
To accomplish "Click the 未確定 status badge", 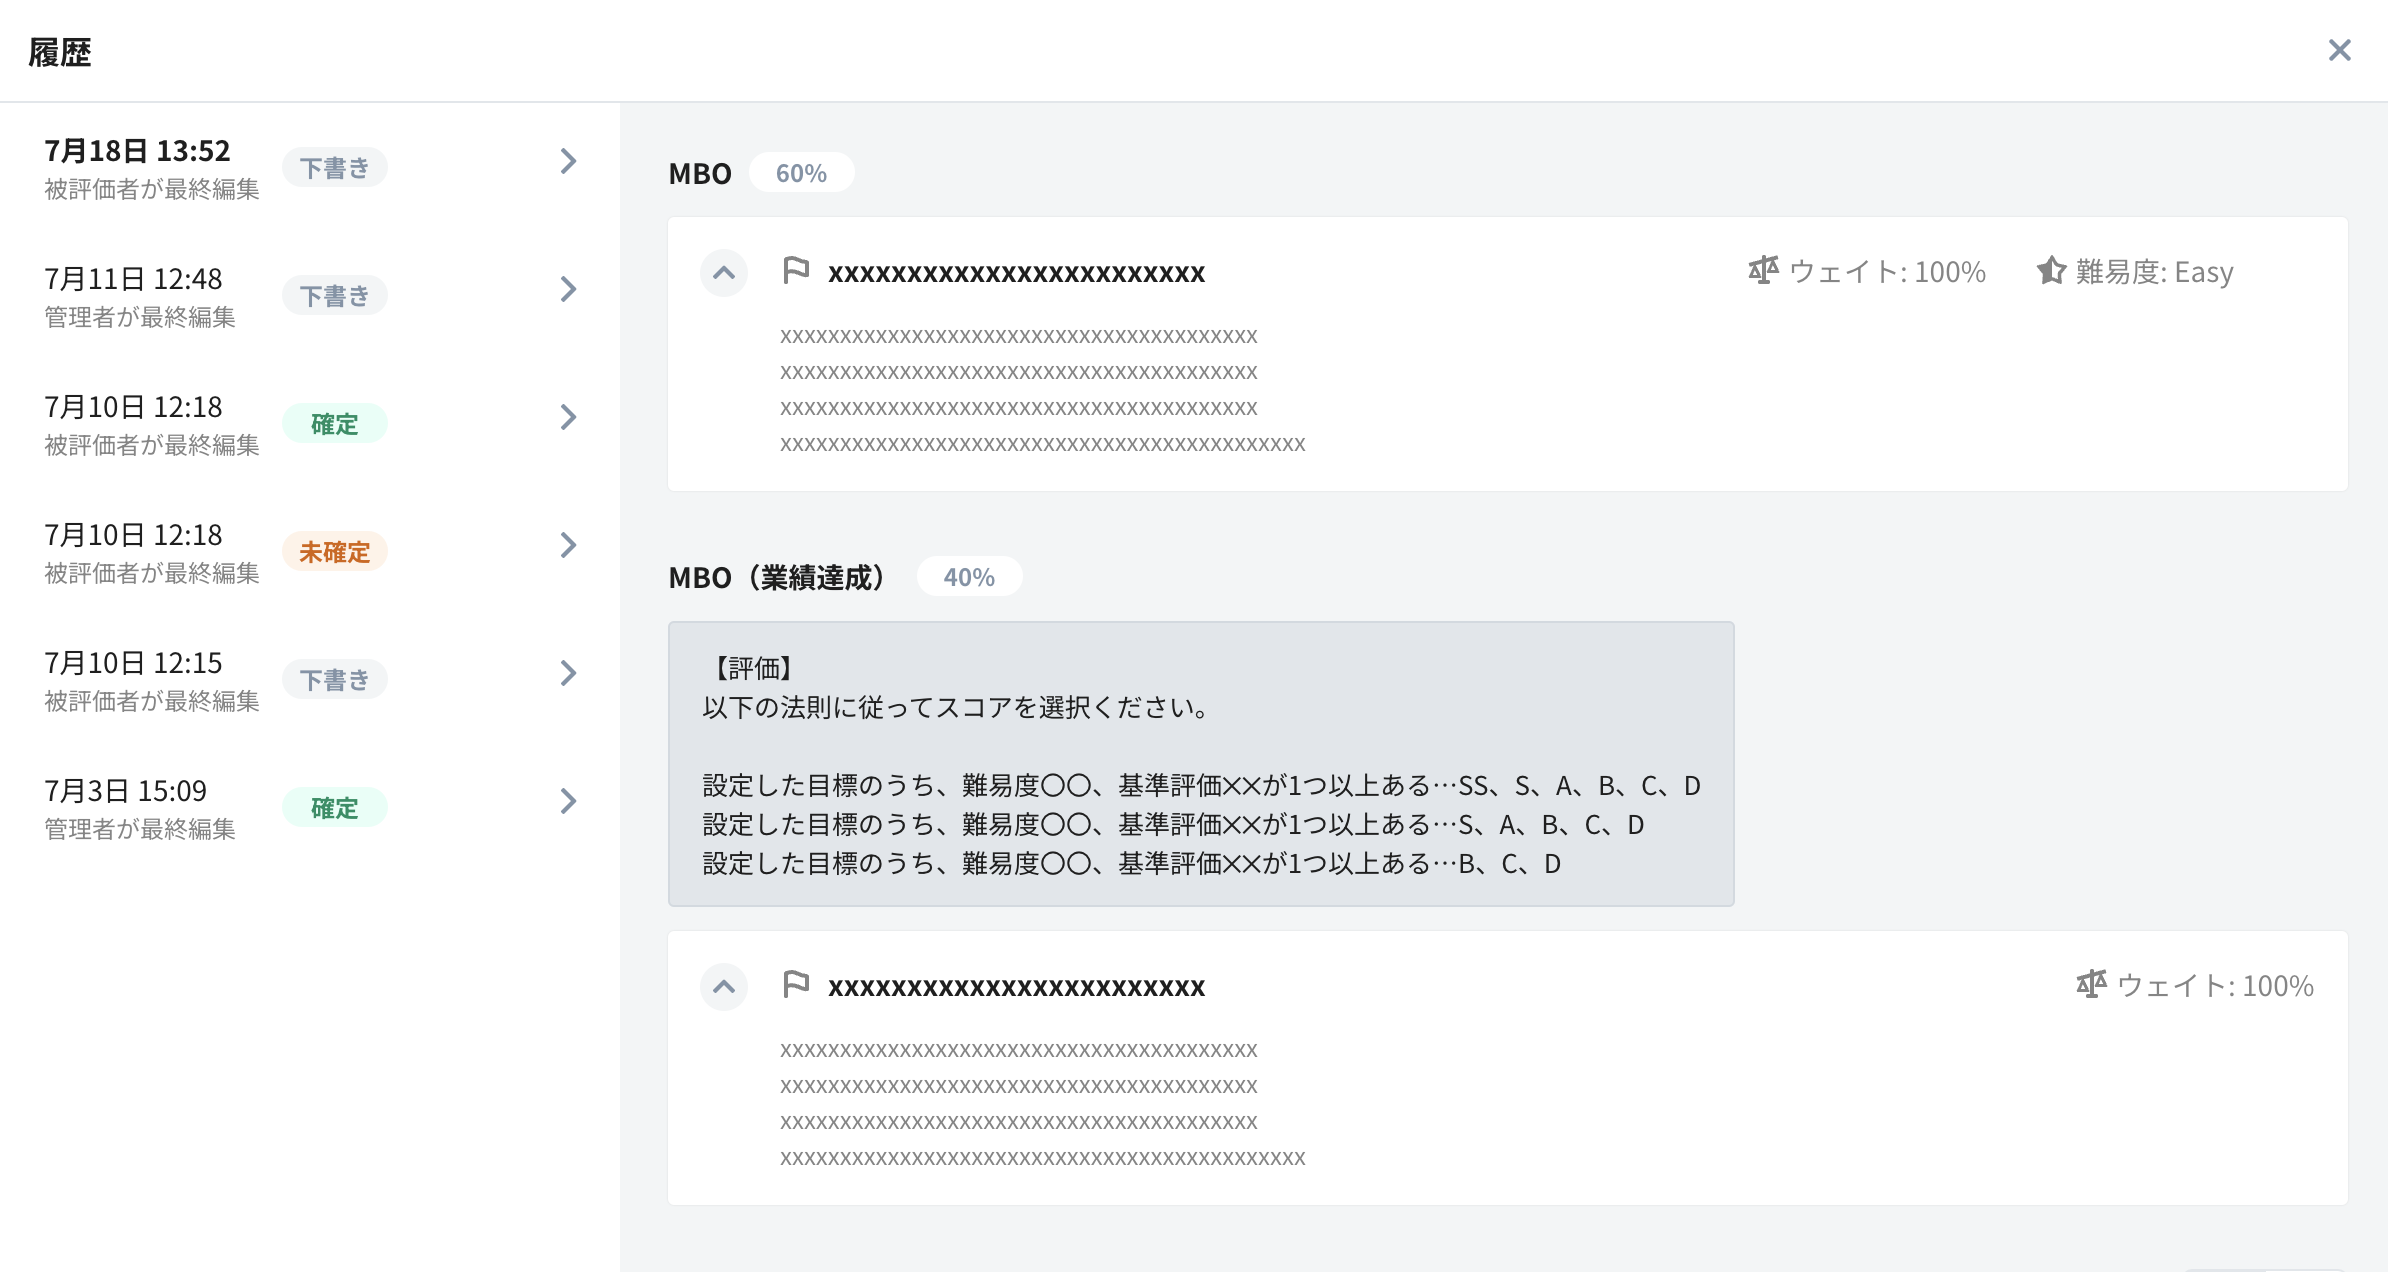I will (334, 552).
